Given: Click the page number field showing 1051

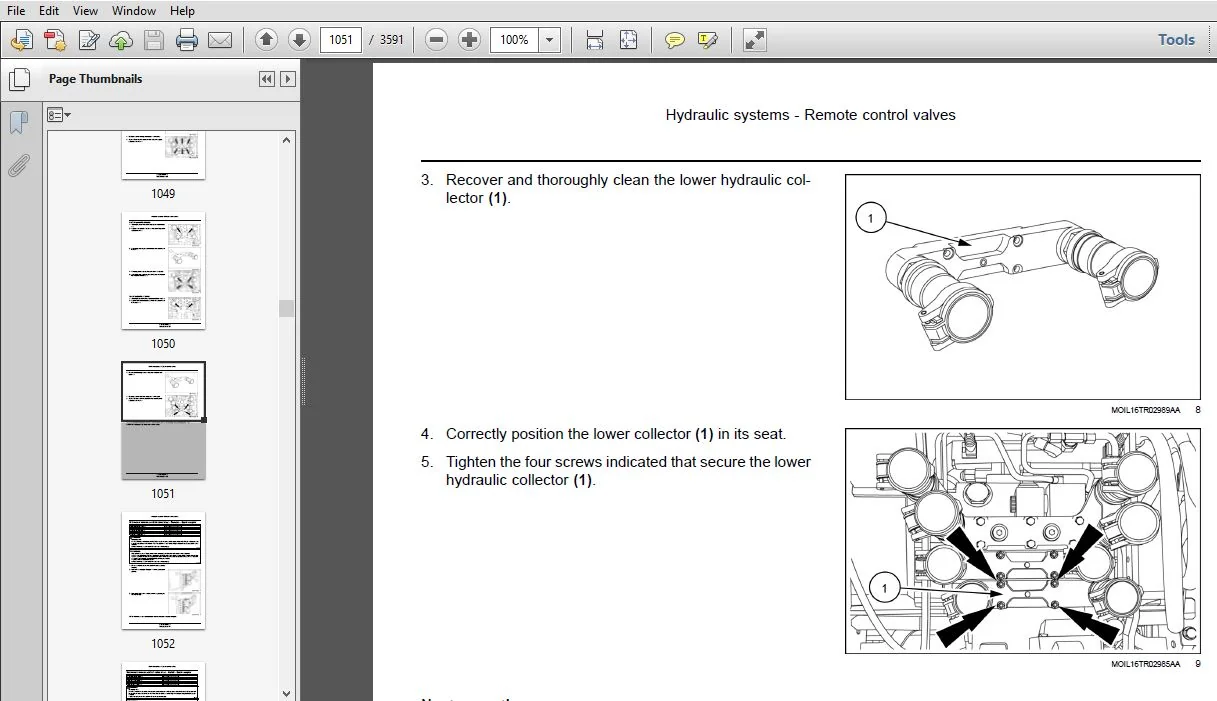Looking at the screenshot, I should pyautogui.click(x=341, y=40).
